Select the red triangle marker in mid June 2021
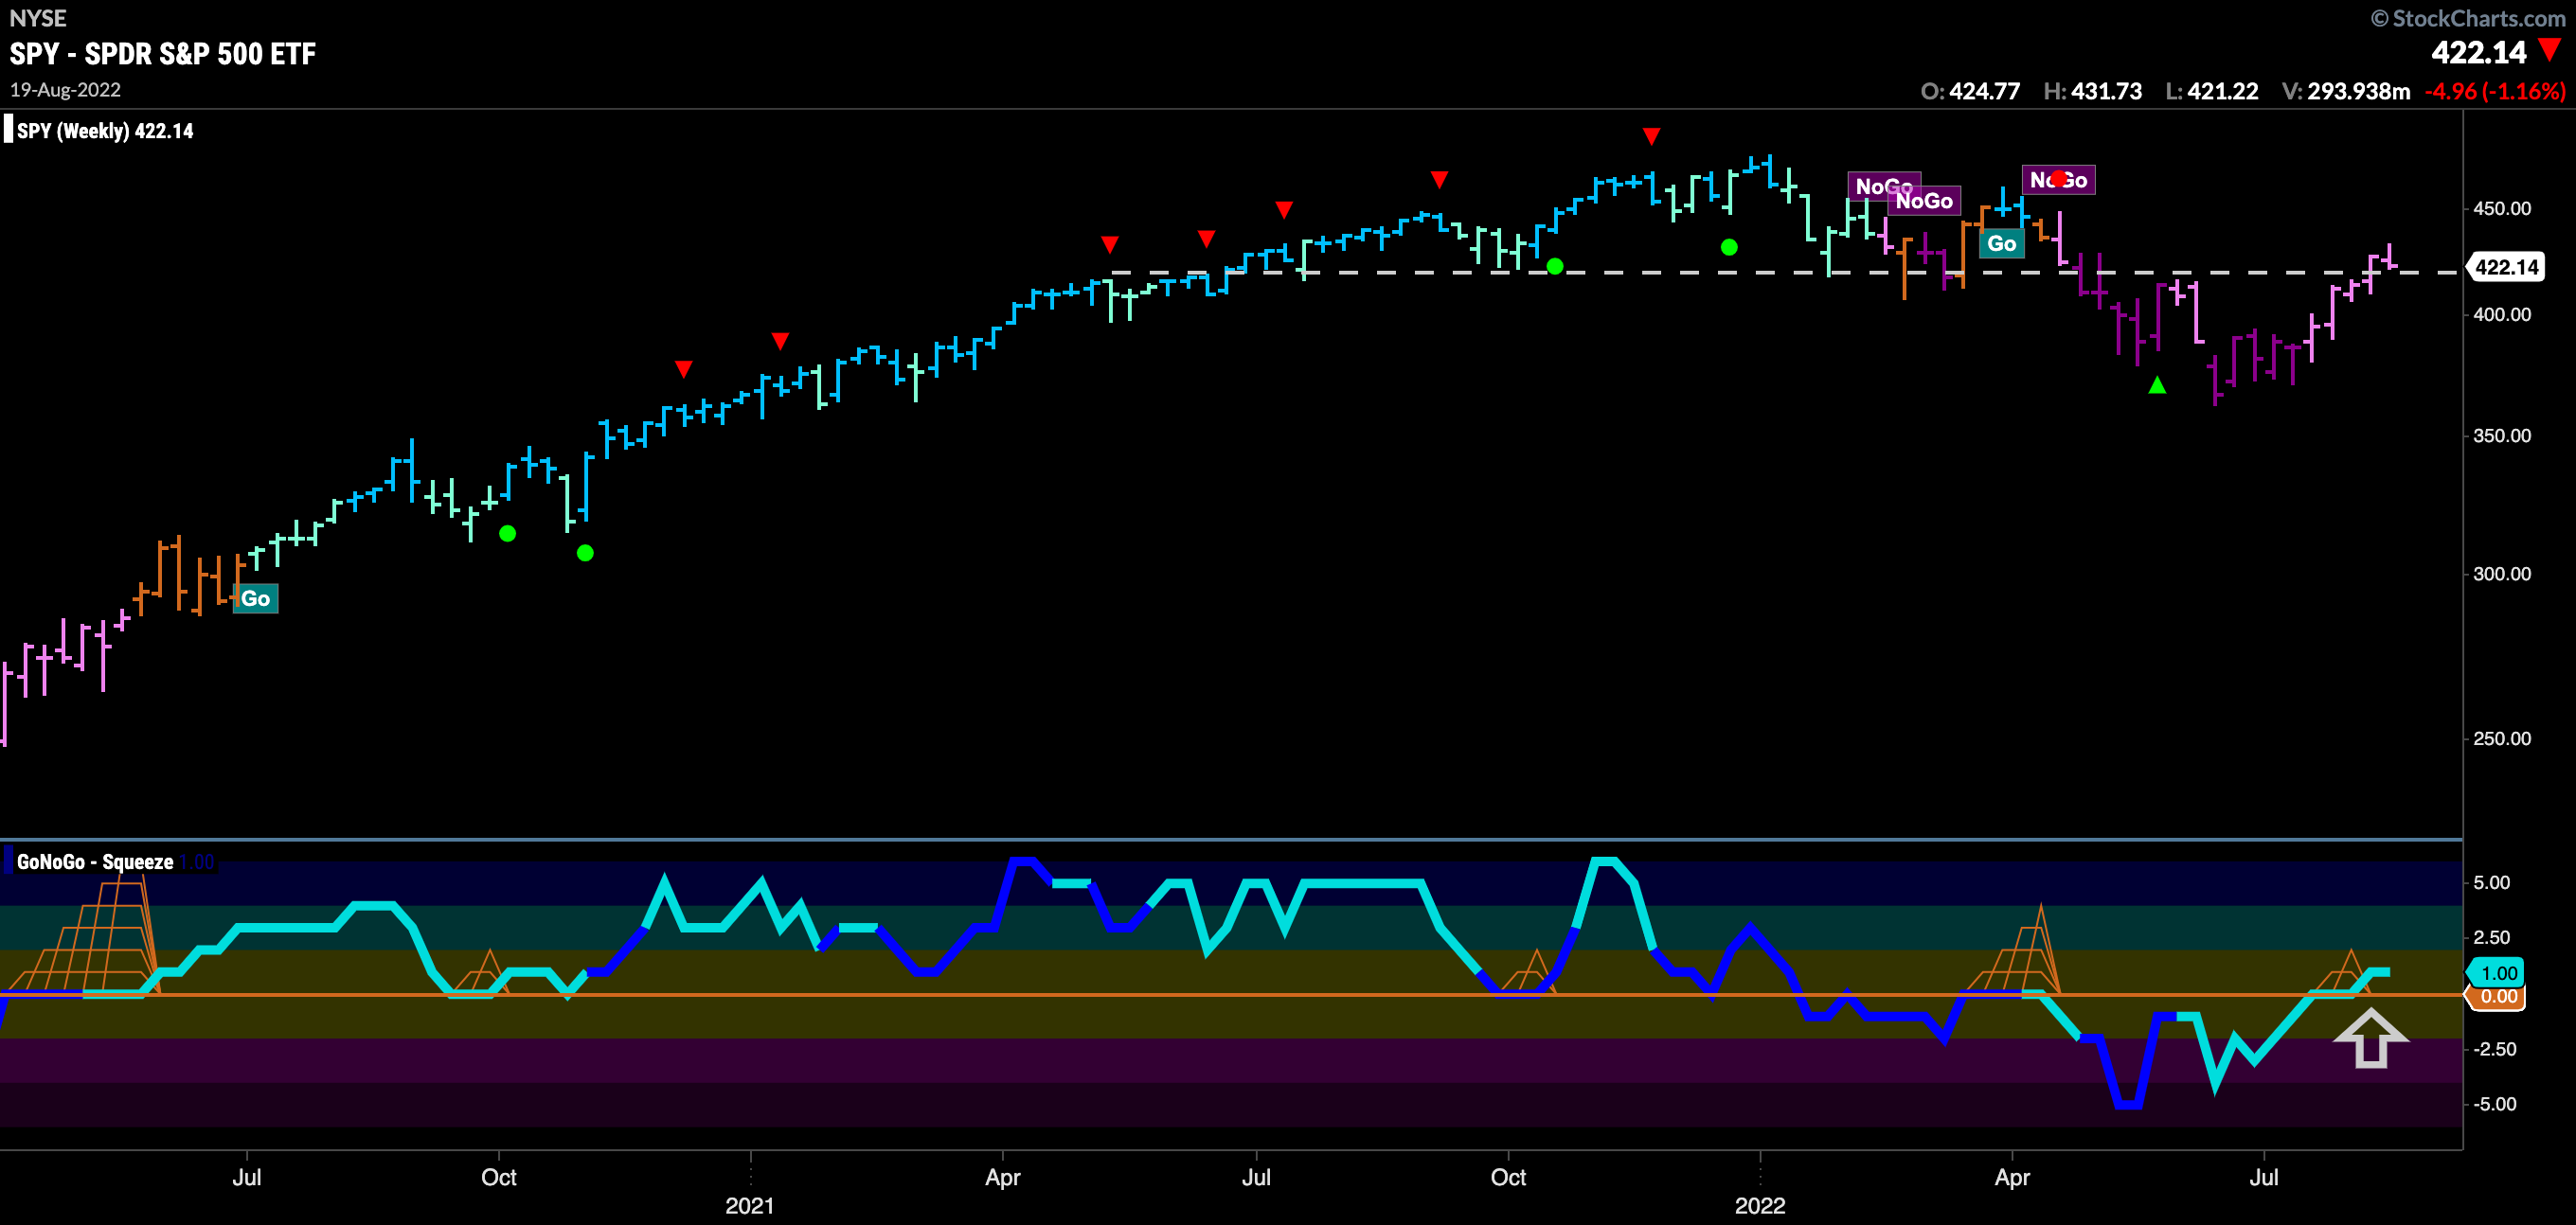This screenshot has width=2576, height=1225. 1206,238
